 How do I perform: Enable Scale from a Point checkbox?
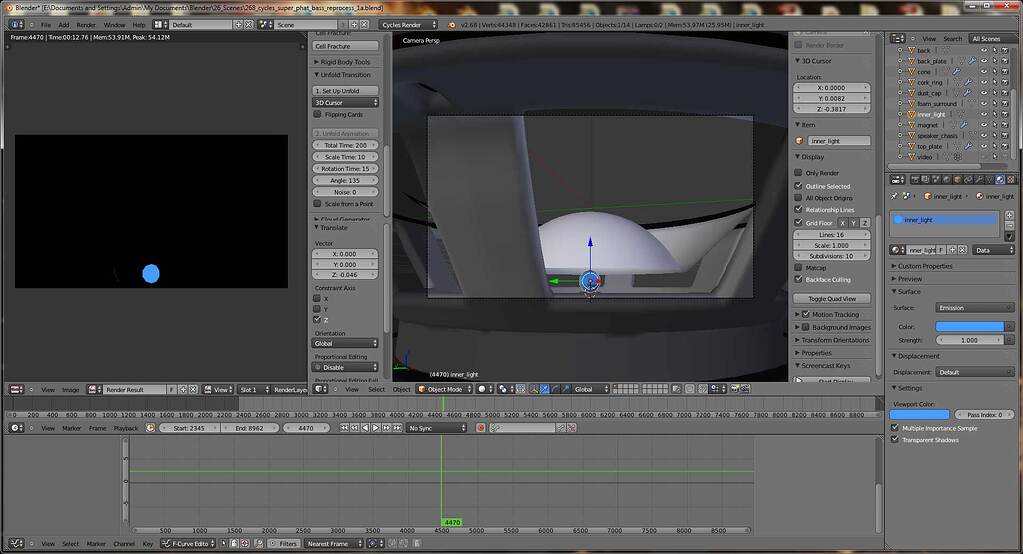(x=317, y=204)
